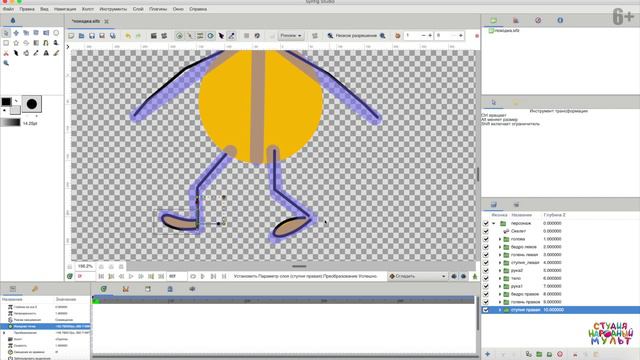Toggle visibility checkbox of персонаж layer
640x360 pixels.
point(486,223)
